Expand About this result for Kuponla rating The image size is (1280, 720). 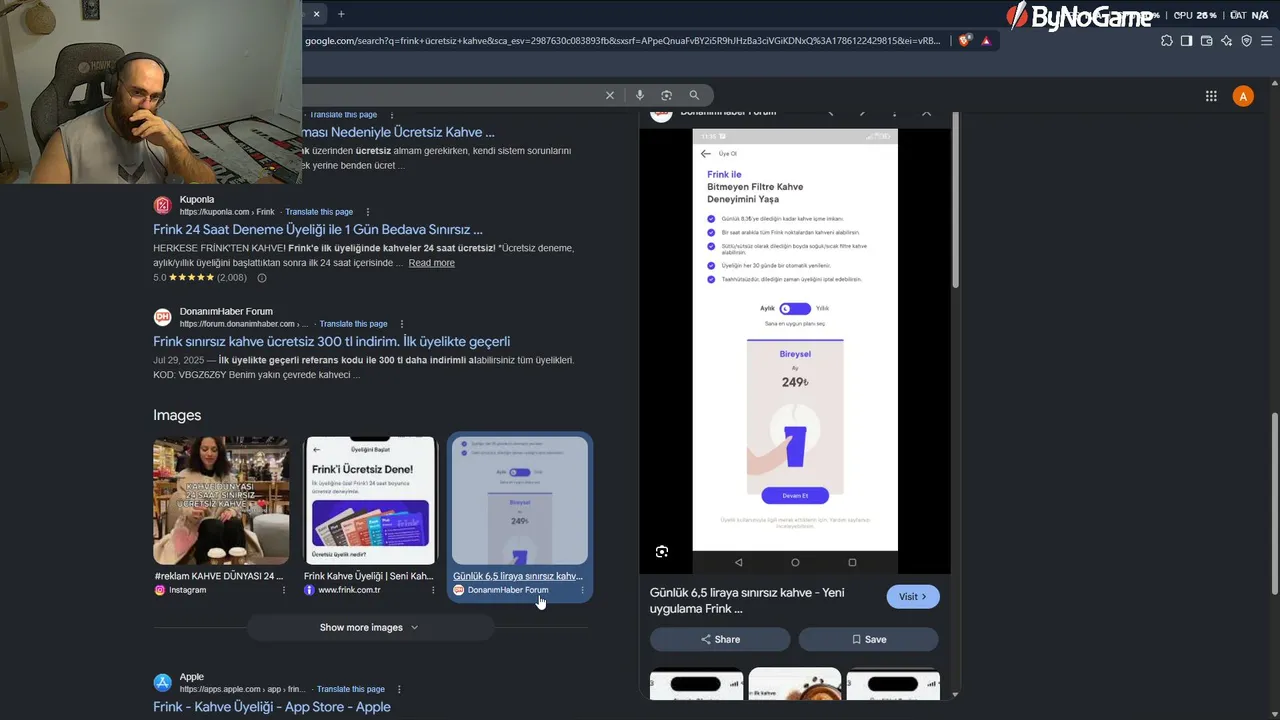click(x=262, y=278)
